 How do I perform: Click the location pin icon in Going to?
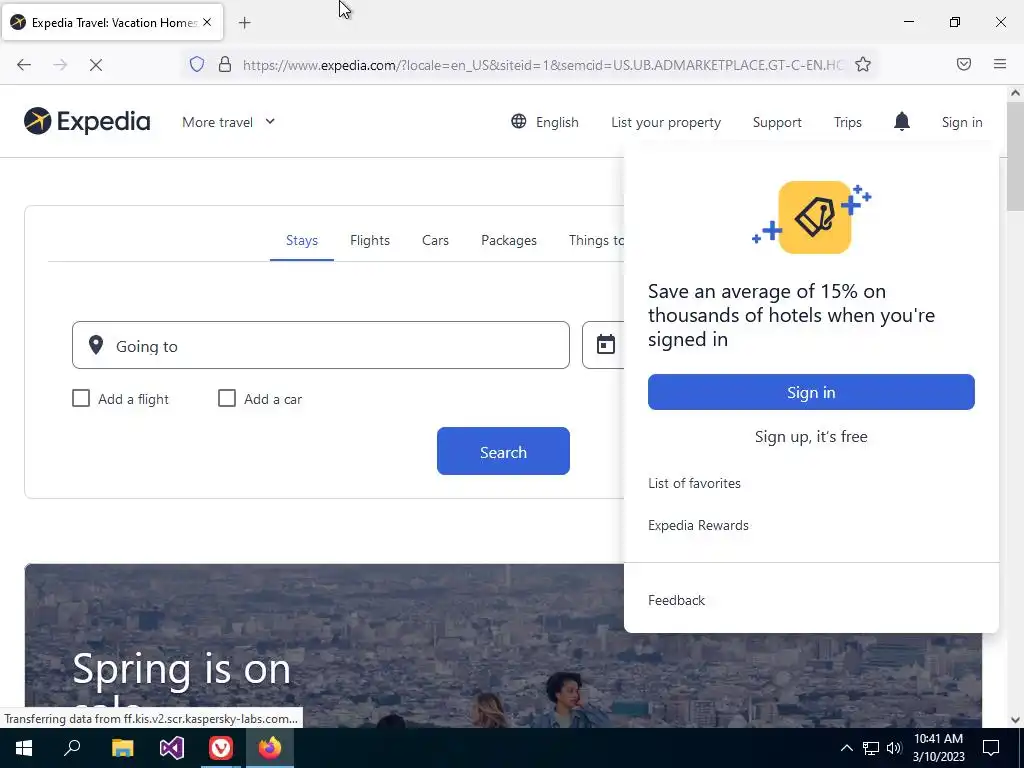96,345
